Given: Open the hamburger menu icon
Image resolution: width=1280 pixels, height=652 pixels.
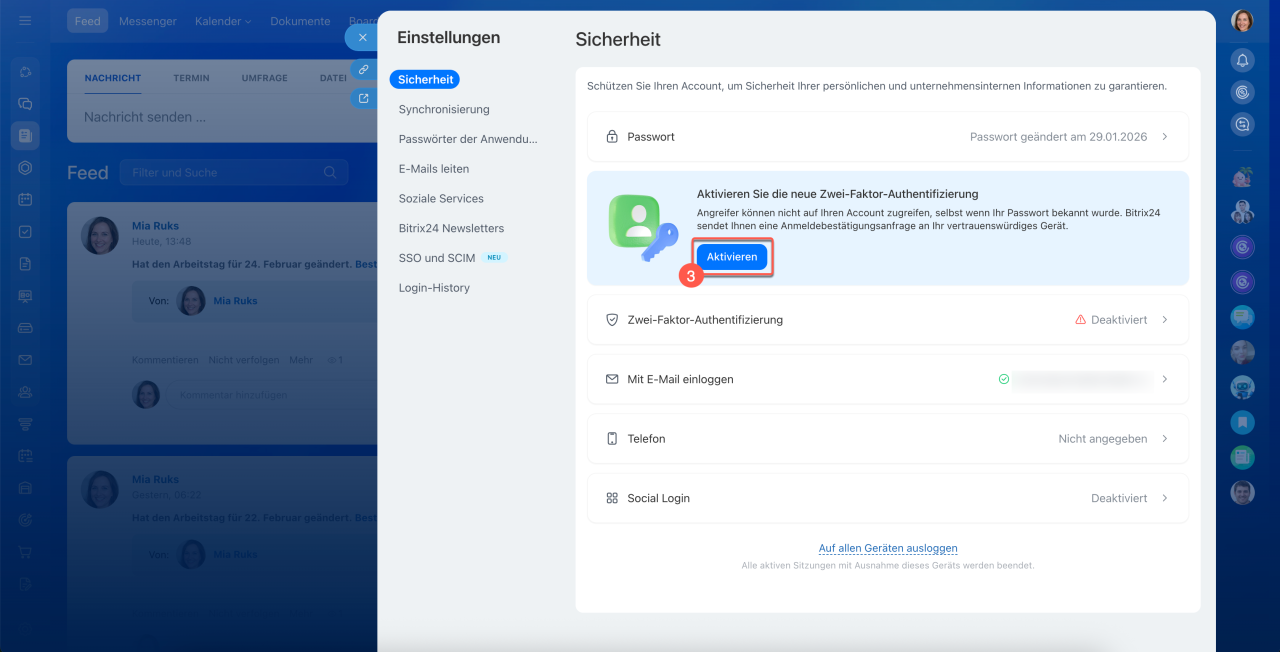Looking at the screenshot, I should pyautogui.click(x=25, y=21).
